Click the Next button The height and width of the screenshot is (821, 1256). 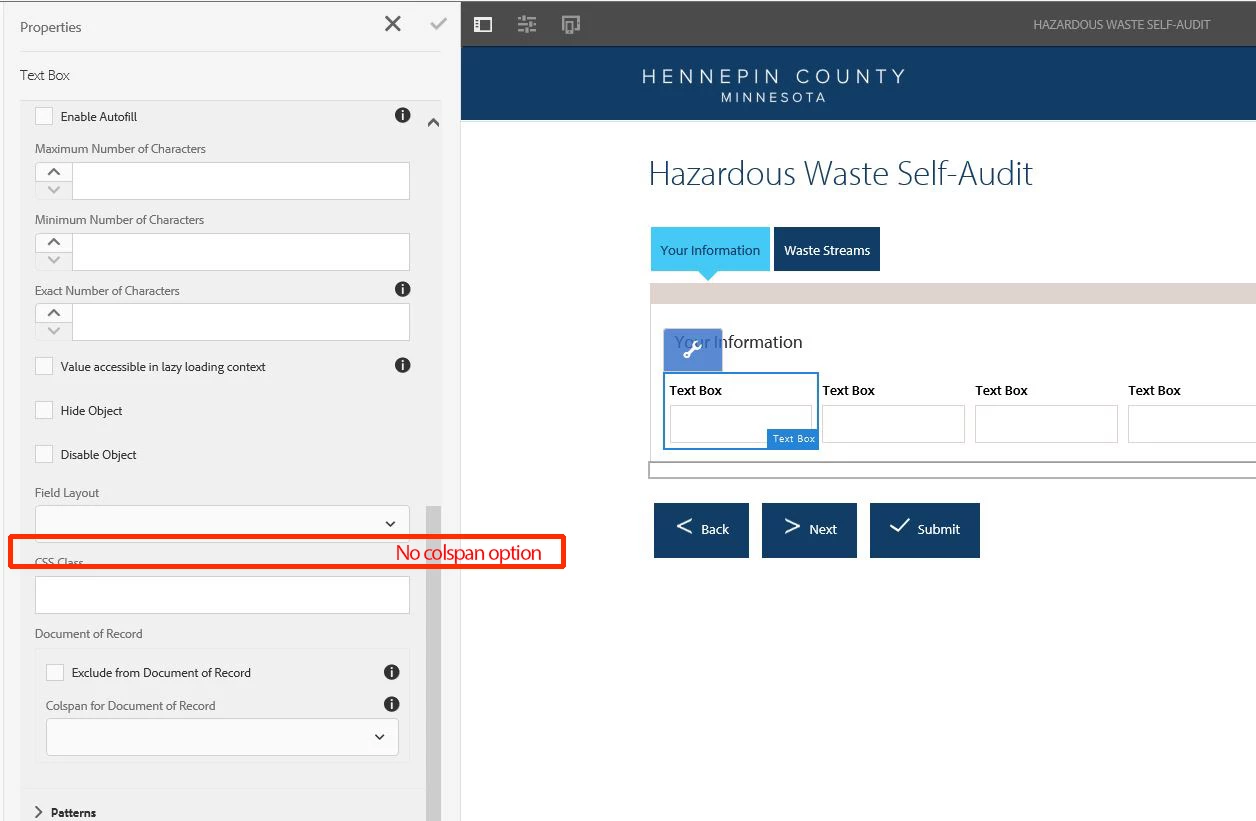809,530
